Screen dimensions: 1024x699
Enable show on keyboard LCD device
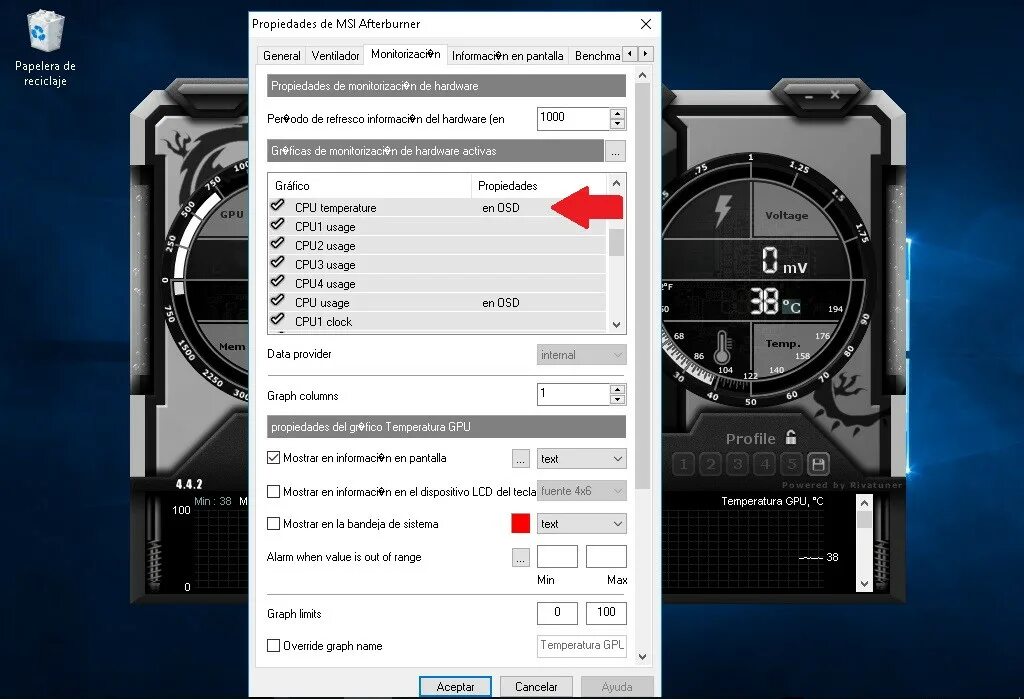pos(274,491)
